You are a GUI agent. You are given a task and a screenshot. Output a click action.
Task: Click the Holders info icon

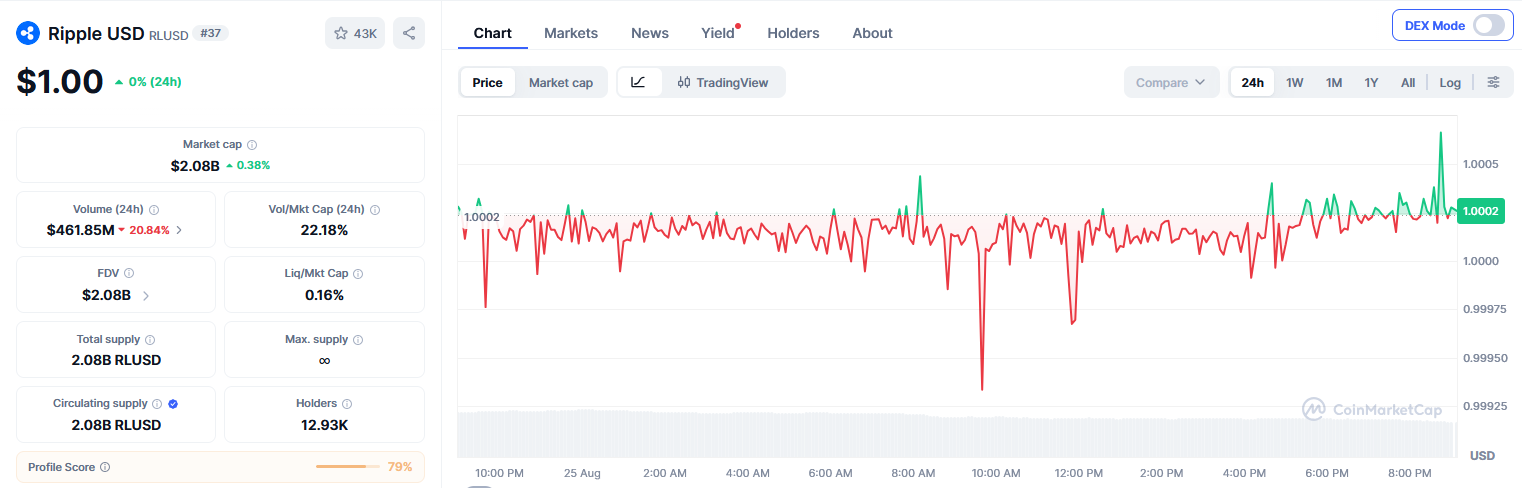coord(347,404)
